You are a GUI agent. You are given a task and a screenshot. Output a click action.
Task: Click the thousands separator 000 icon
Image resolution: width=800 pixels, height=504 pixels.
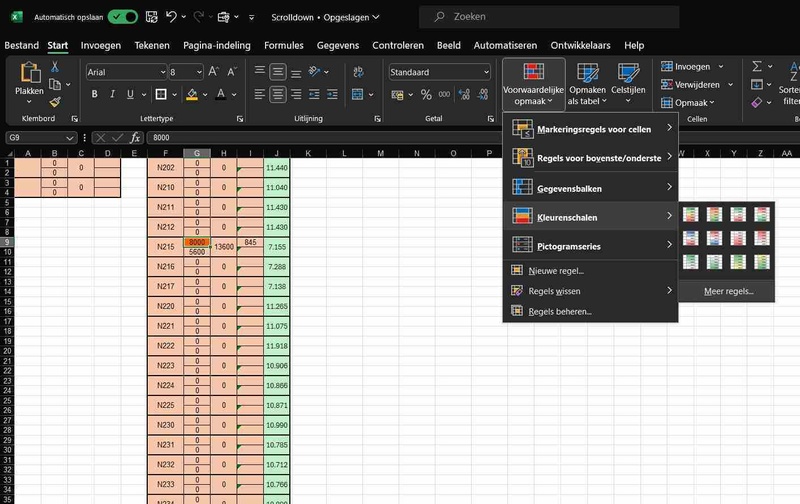point(444,94)
